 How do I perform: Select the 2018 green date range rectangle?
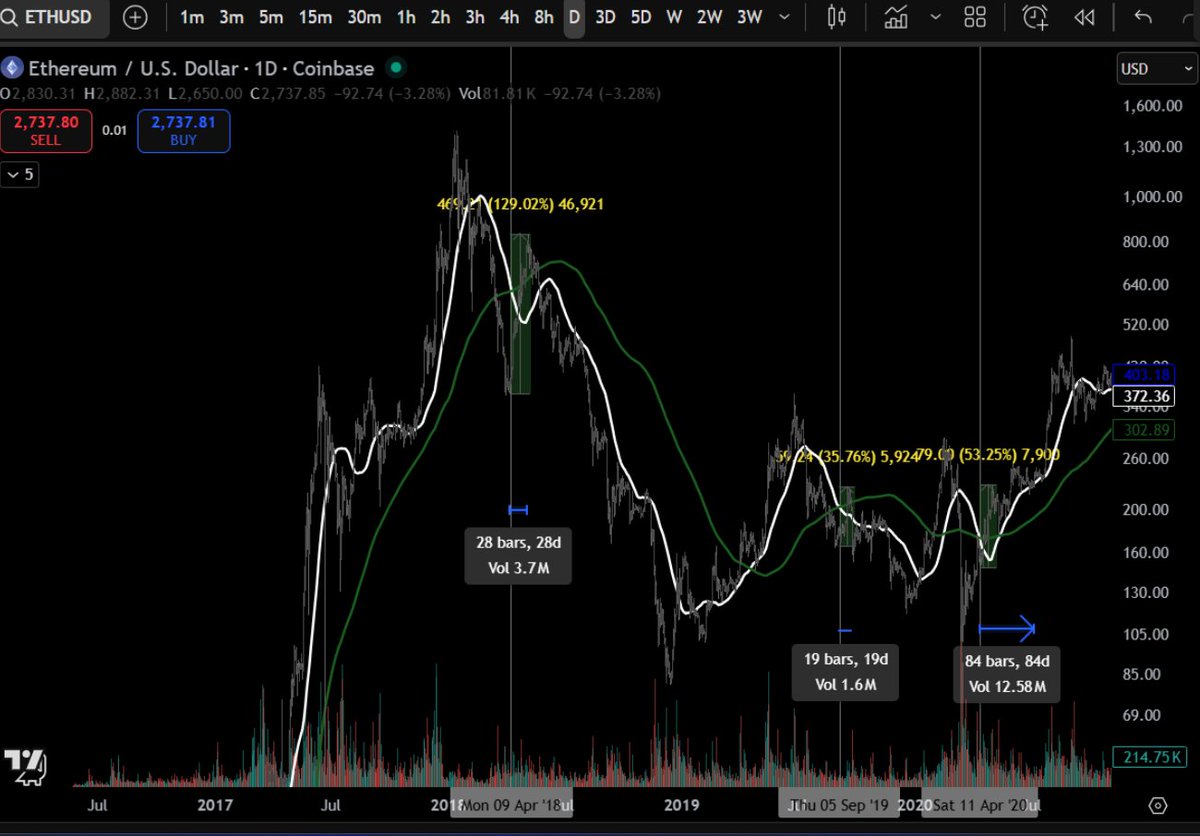click(x=519, y=314)
